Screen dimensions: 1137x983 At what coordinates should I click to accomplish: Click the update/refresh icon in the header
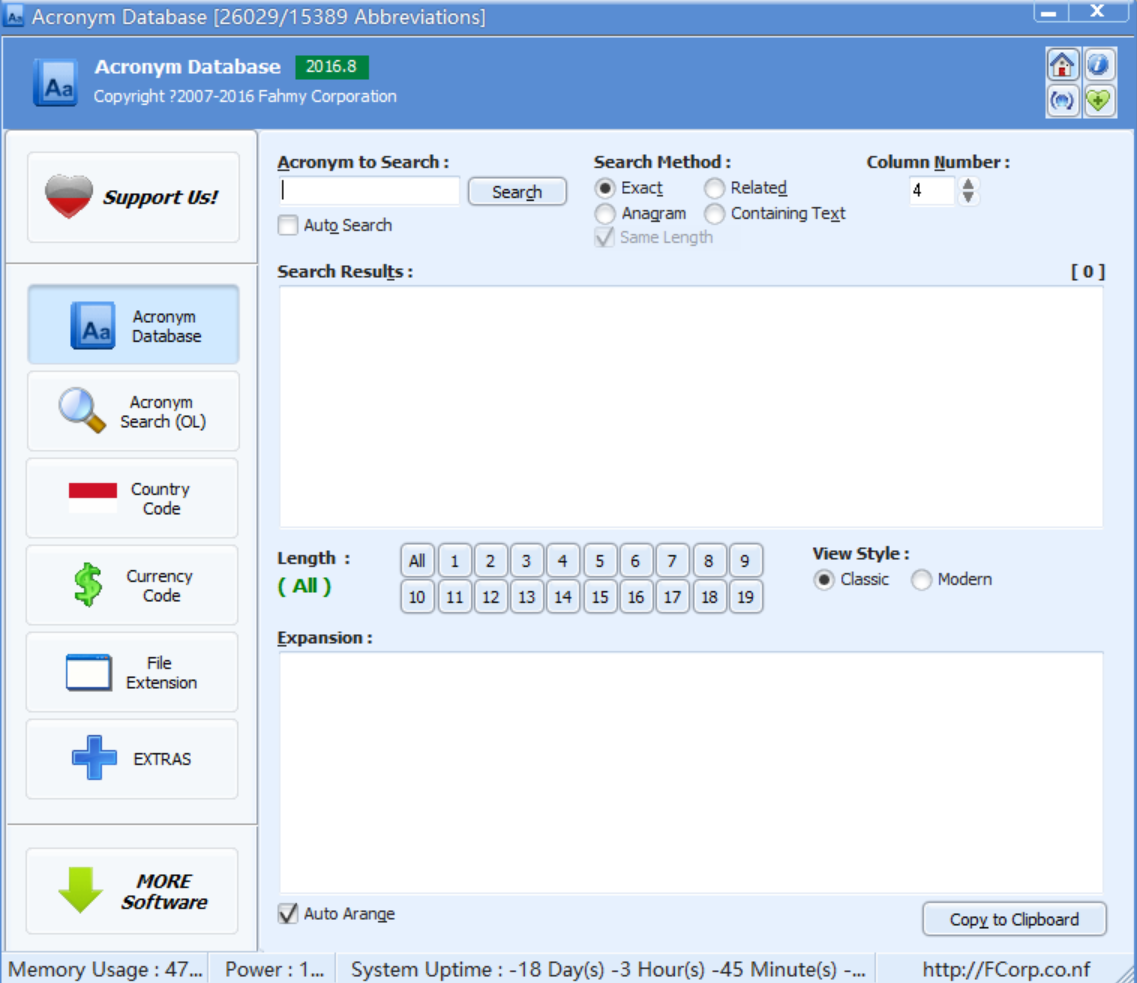coord(1063,101)
